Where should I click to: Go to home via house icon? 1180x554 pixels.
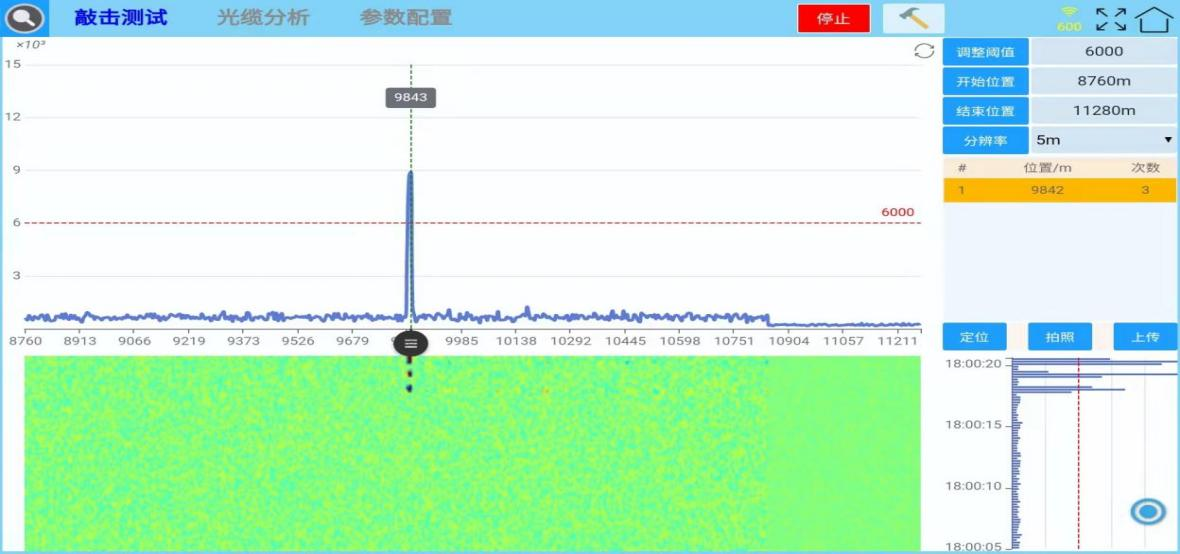pyautogui.click(x=1156, y=20)
